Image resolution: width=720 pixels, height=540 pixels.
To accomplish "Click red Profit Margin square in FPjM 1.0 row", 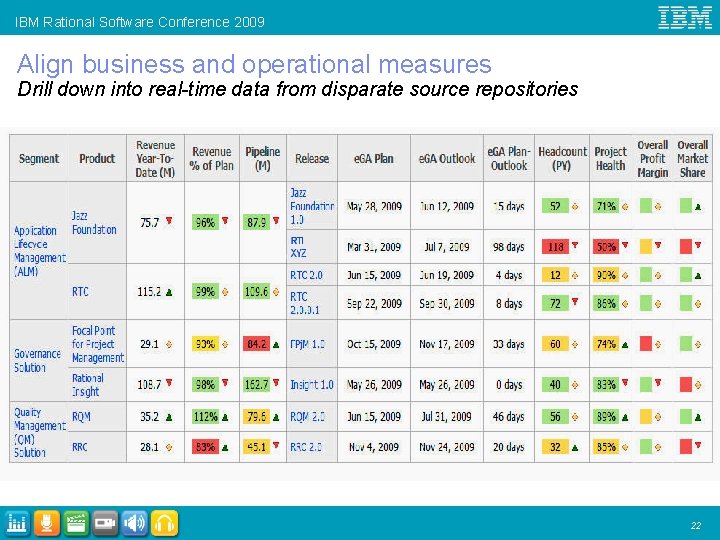I will pos(646,343).
